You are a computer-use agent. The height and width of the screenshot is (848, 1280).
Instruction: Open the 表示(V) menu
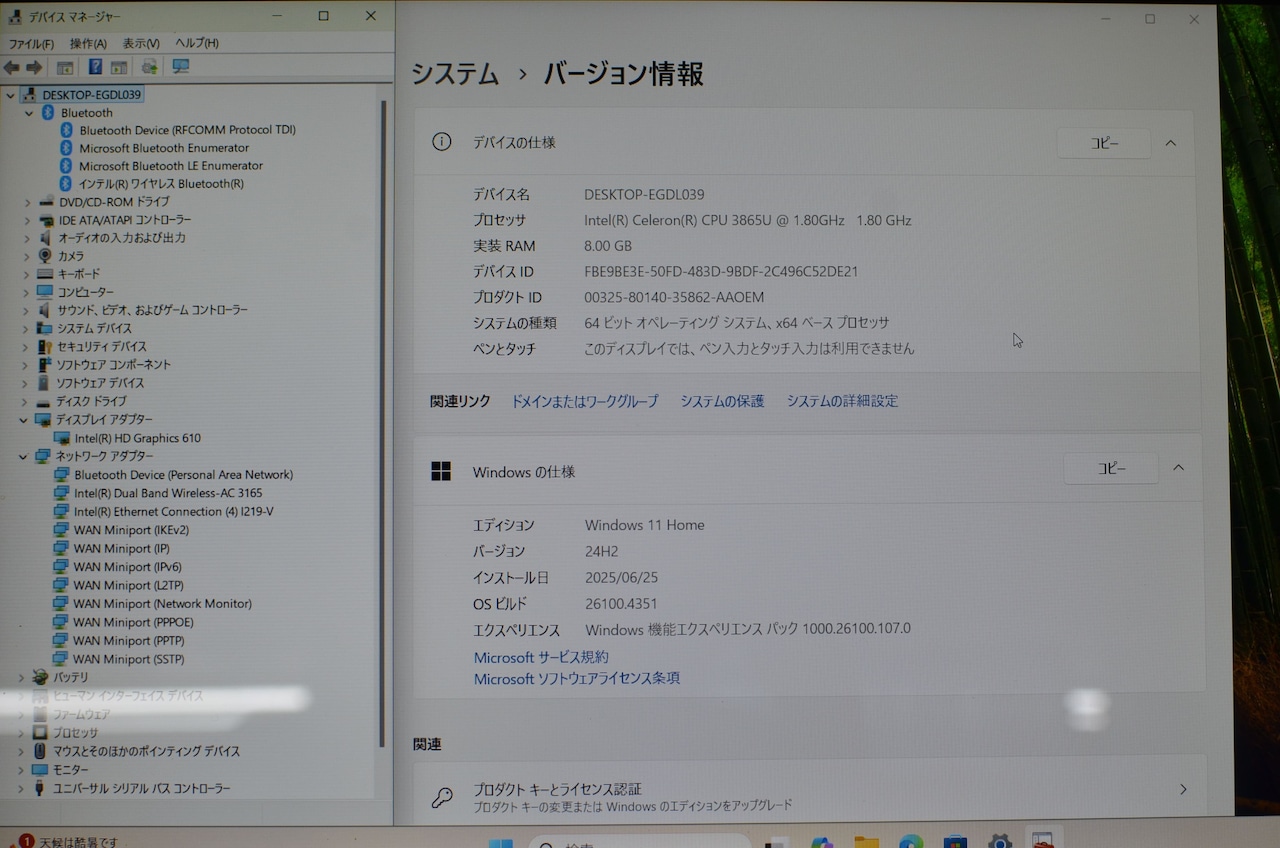[141, 43]
